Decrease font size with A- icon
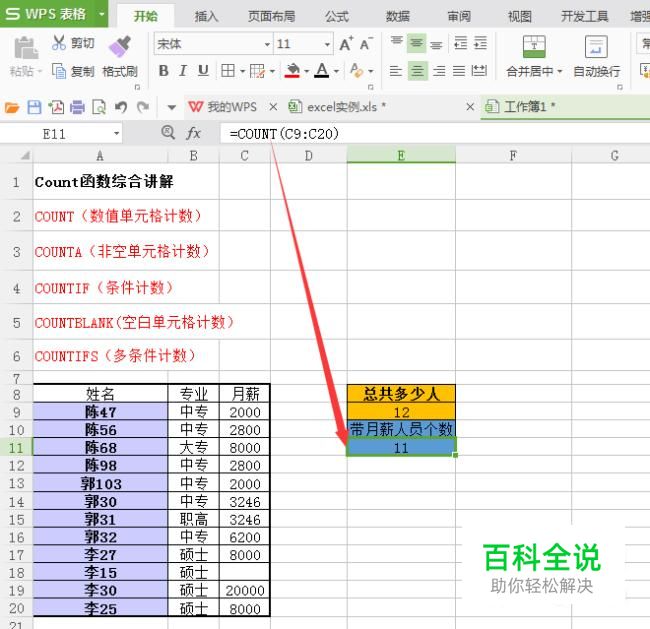The width and height of the screenshot is (650, 629). [x=366, y=44]
